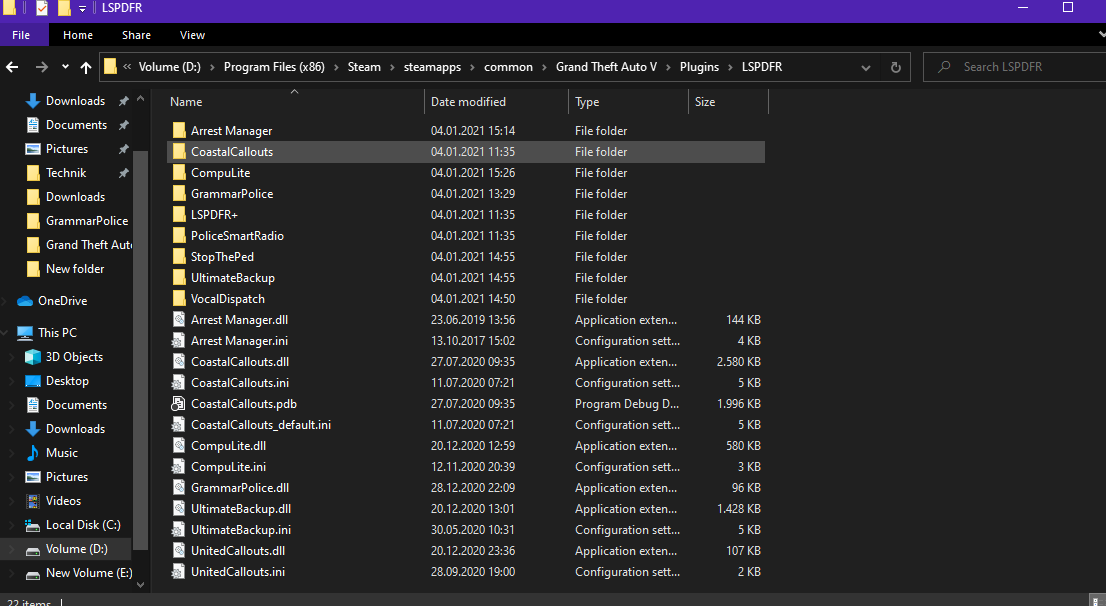Click the navigation pane vertical scrollbar
1106x606 pixels.
141,350
